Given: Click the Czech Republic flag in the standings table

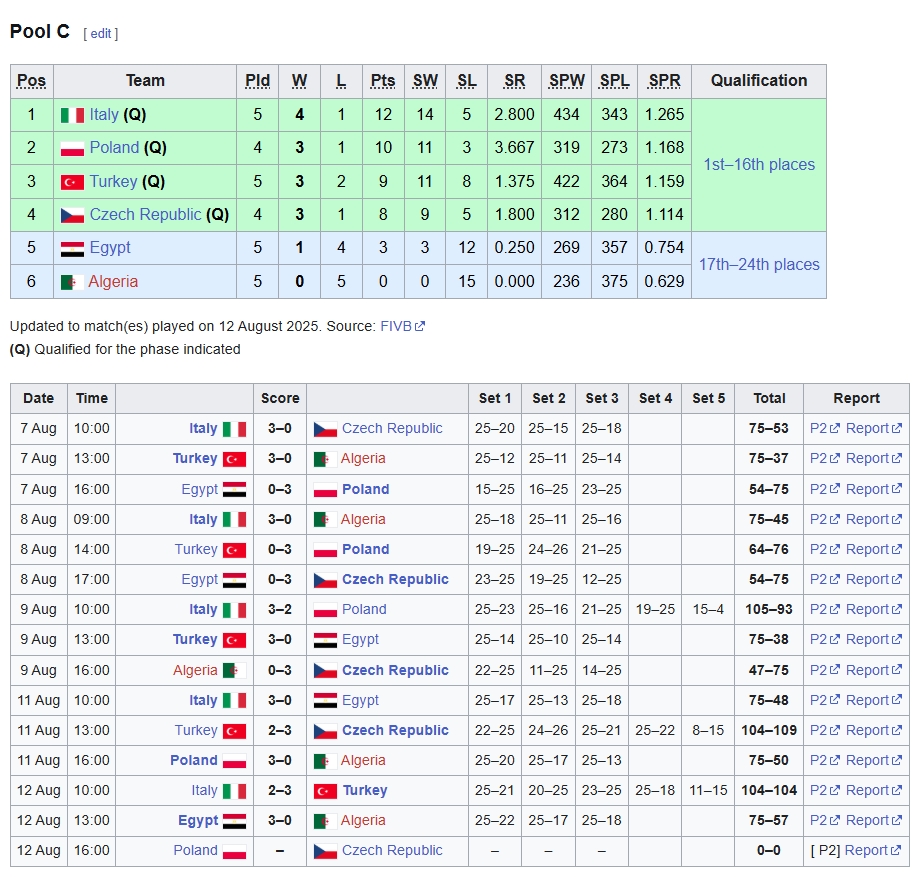Looking at the screenshot, I should [x=72, y=215].
